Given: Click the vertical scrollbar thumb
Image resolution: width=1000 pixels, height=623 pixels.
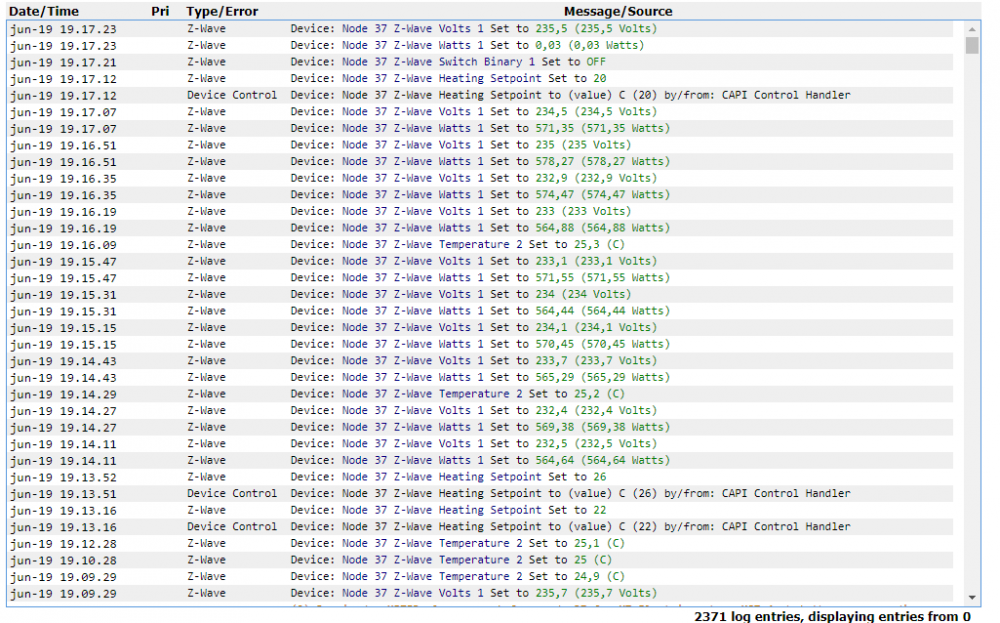Looking at the screenshot, I should tap(971, 45).
